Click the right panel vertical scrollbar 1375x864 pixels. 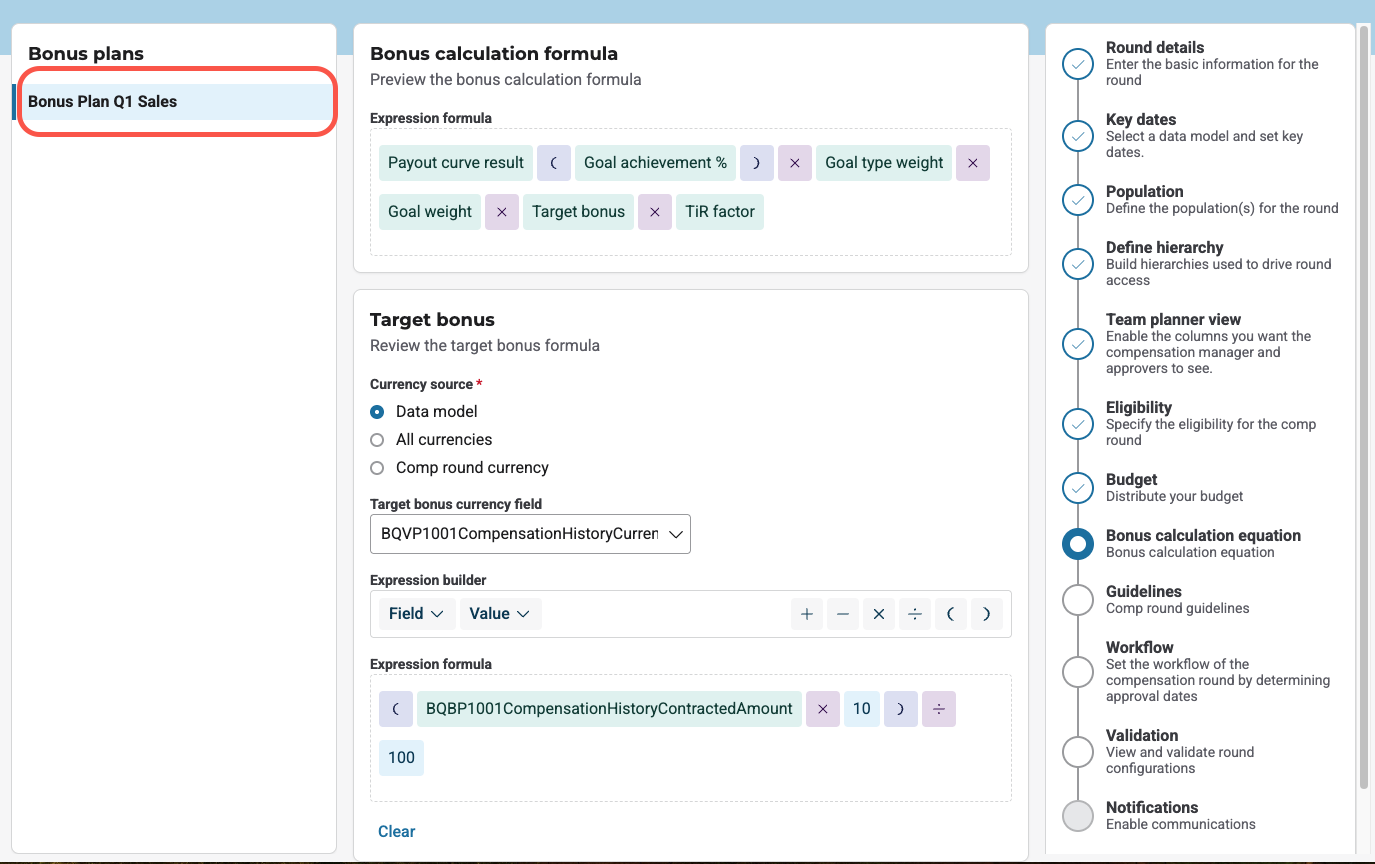click(1363, 400)
